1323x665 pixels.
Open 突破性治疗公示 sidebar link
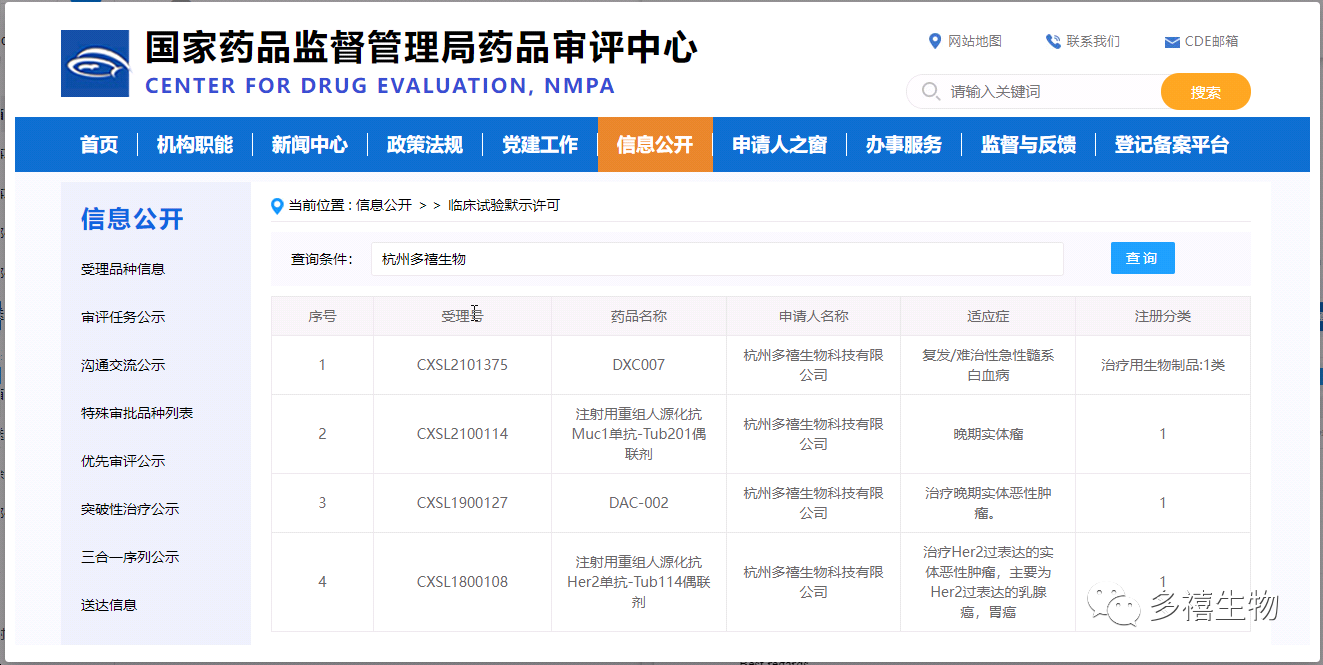(130, 509)
